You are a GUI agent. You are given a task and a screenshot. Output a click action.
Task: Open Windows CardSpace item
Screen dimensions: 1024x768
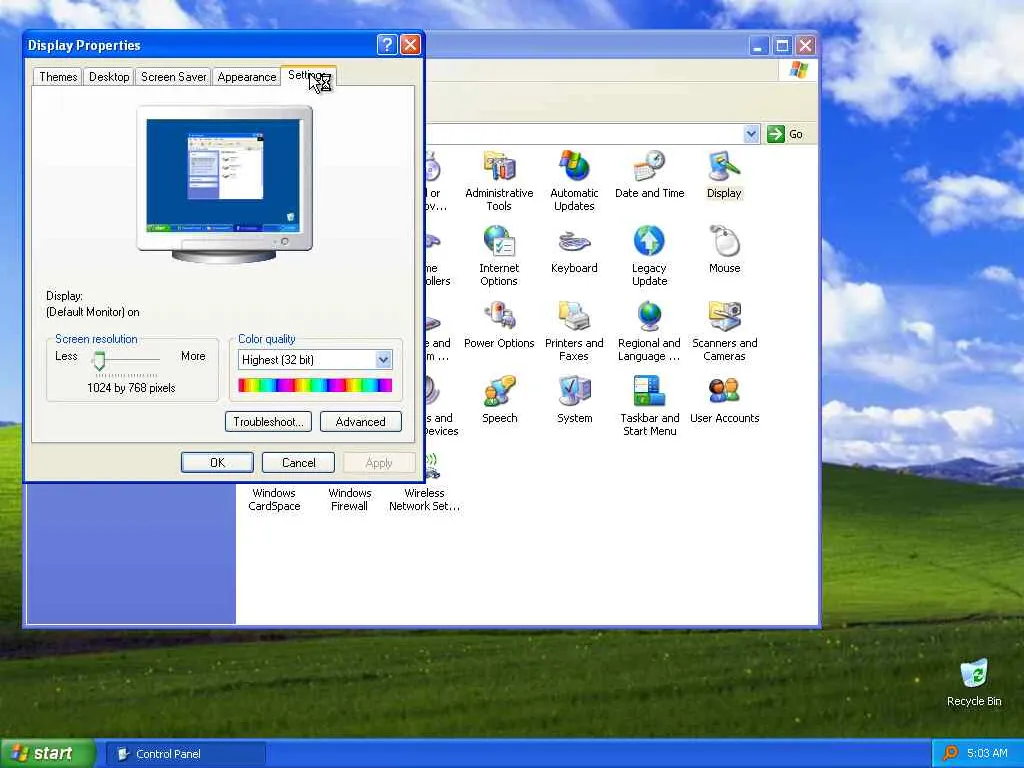[x=274, y=500]
